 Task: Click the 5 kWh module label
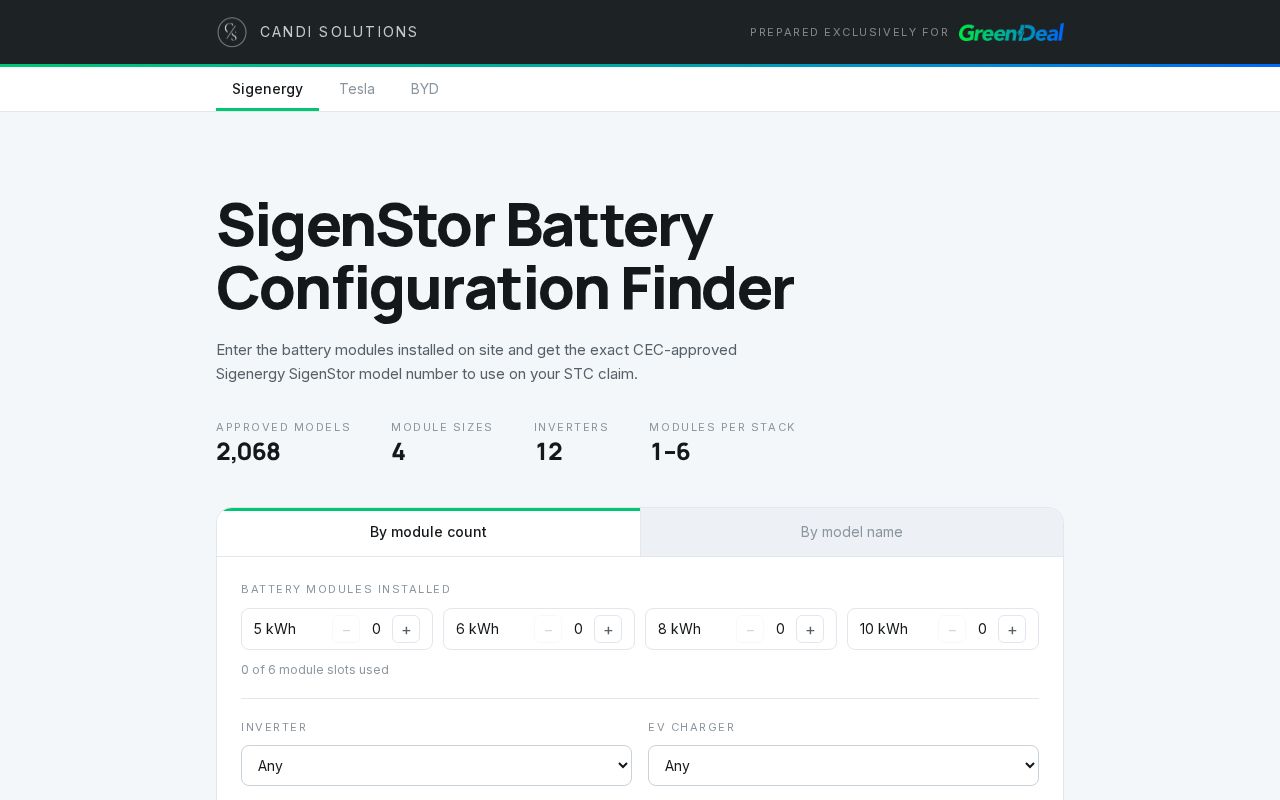(x=275, y=629)
